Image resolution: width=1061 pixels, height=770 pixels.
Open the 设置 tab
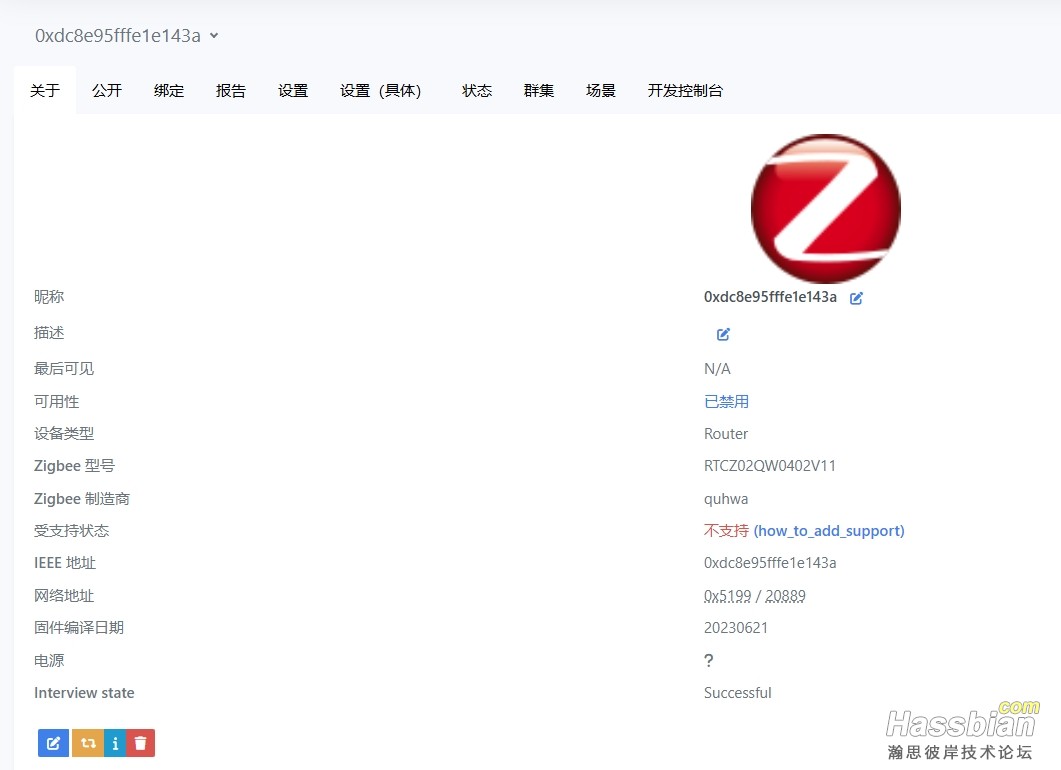pyautogui.click(x=293, y=91)
